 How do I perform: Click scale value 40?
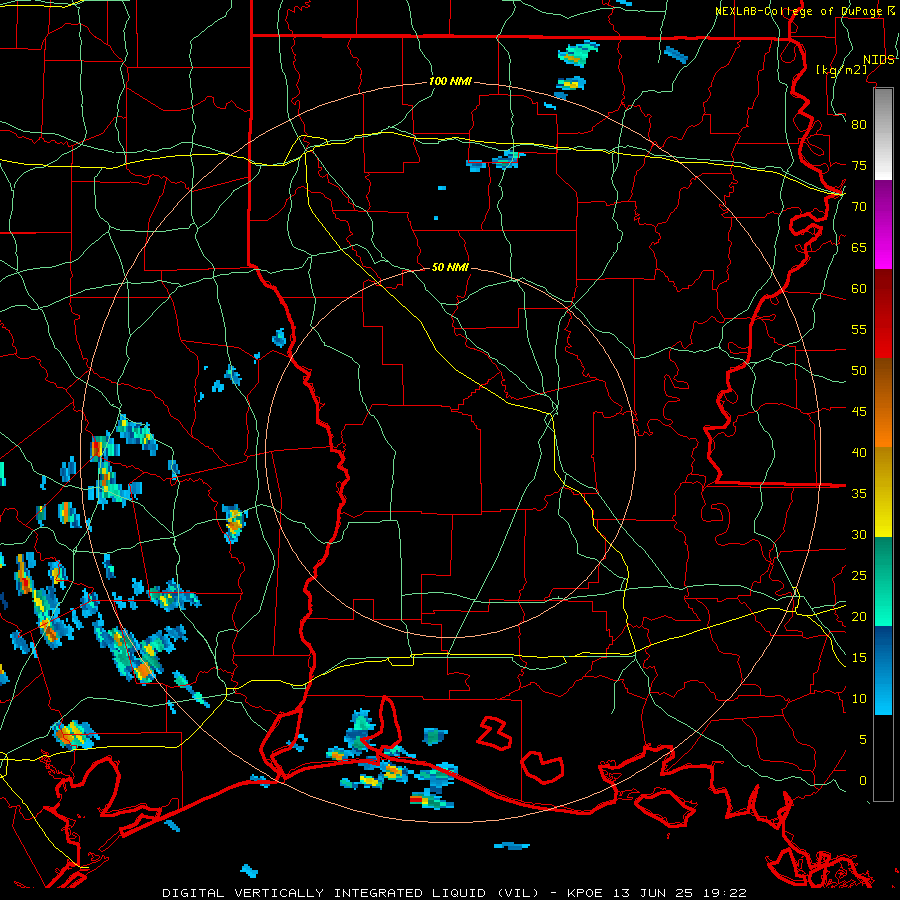click(x=859, y=452)
